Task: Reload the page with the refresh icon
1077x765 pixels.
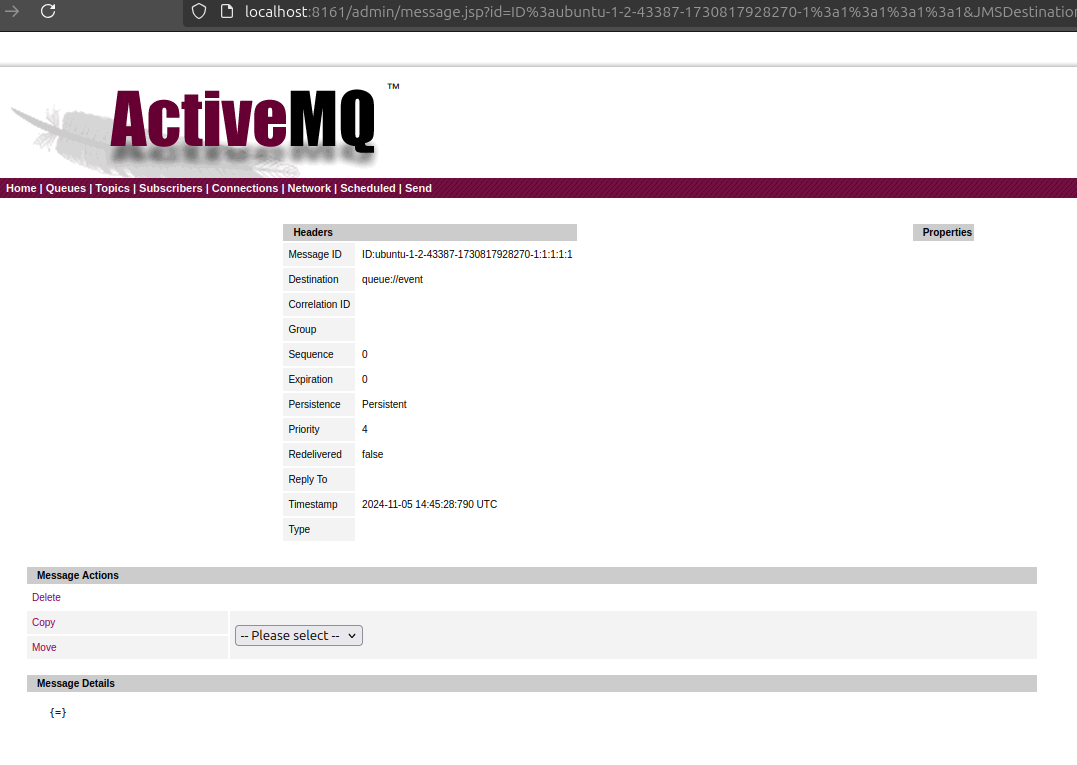Action: [48, 11]
